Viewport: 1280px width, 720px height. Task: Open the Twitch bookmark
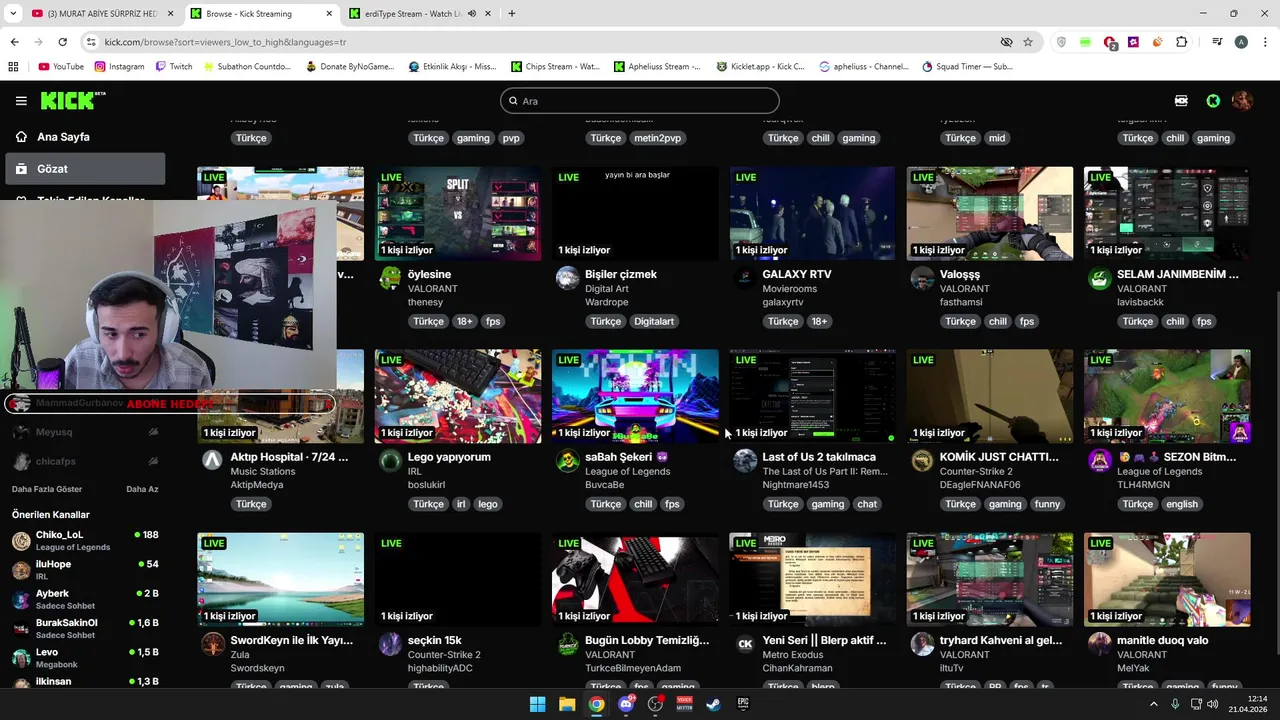click(x=174, y=67)
